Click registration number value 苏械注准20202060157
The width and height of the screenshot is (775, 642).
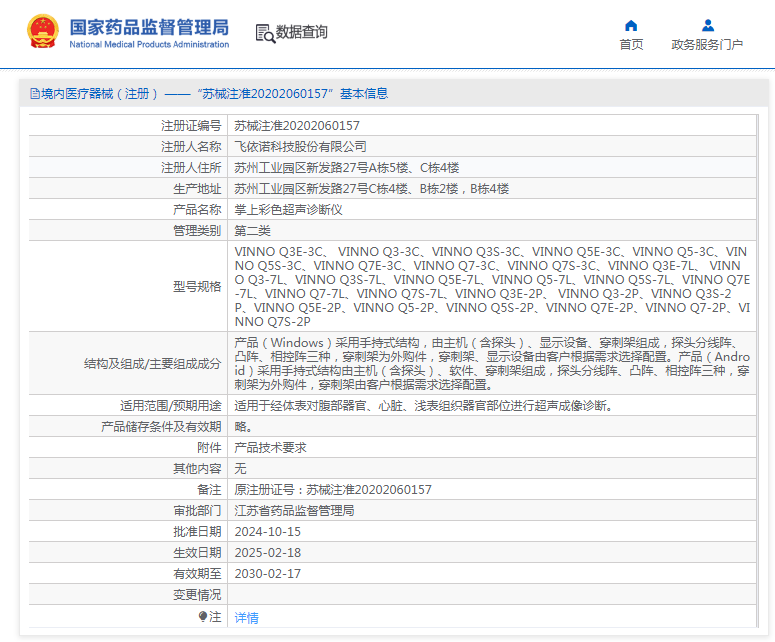[297, 126]
